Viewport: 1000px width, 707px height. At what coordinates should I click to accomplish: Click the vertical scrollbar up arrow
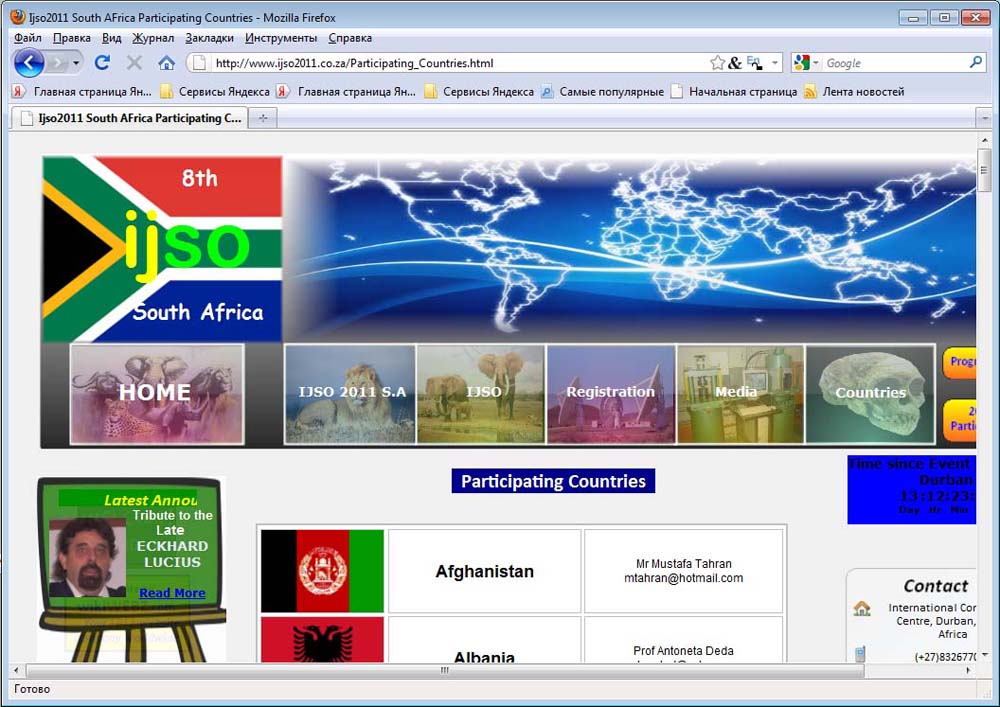tap(985, 140)
